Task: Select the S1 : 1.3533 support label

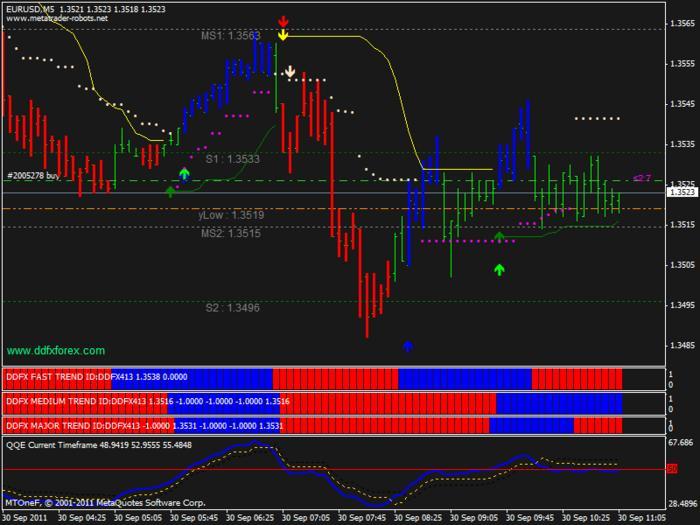Action: click(232, 159)
